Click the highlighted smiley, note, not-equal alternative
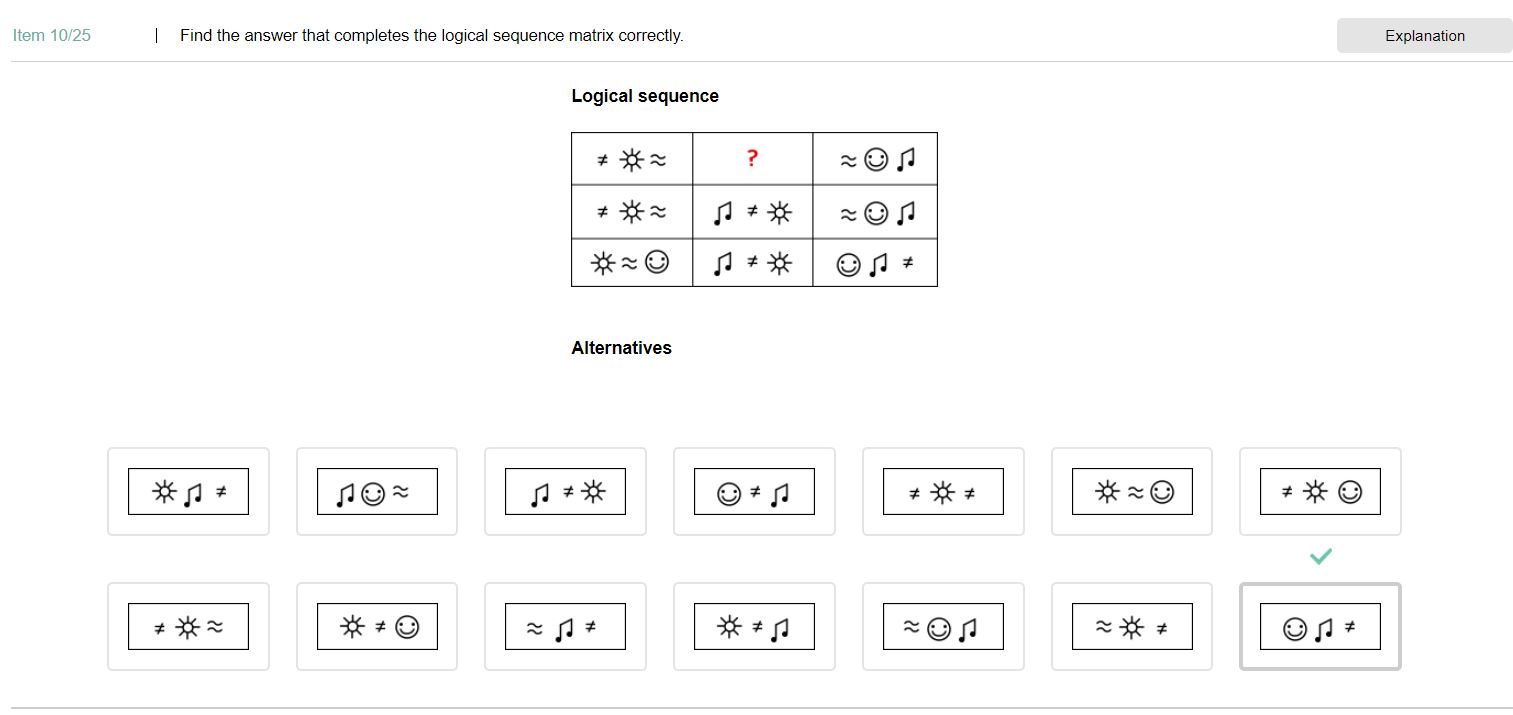The height and width of the screenshot is (715, 1513). [x=1320, y=627]
